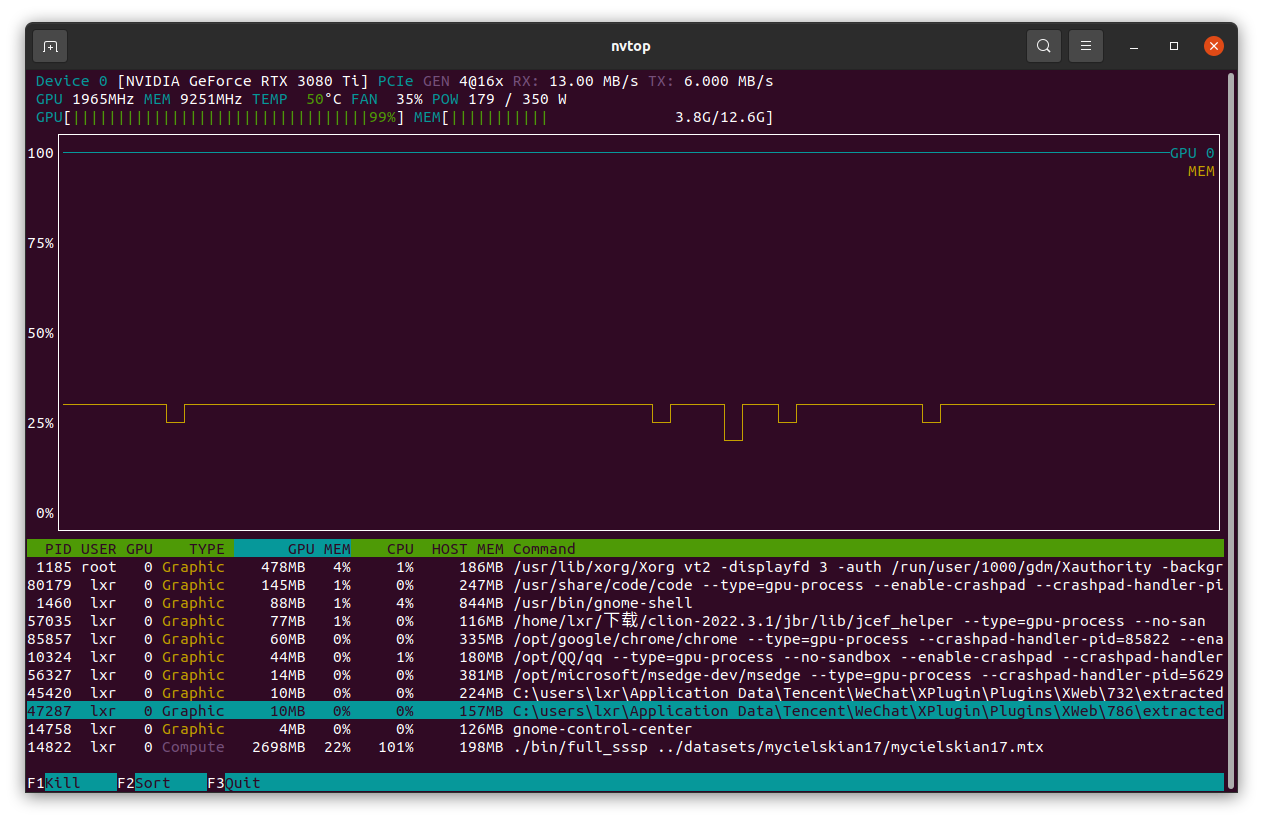This screenshot has height=821, width=1263.
Task: Select the gnome-shell process row
Action: coord(400,603)
